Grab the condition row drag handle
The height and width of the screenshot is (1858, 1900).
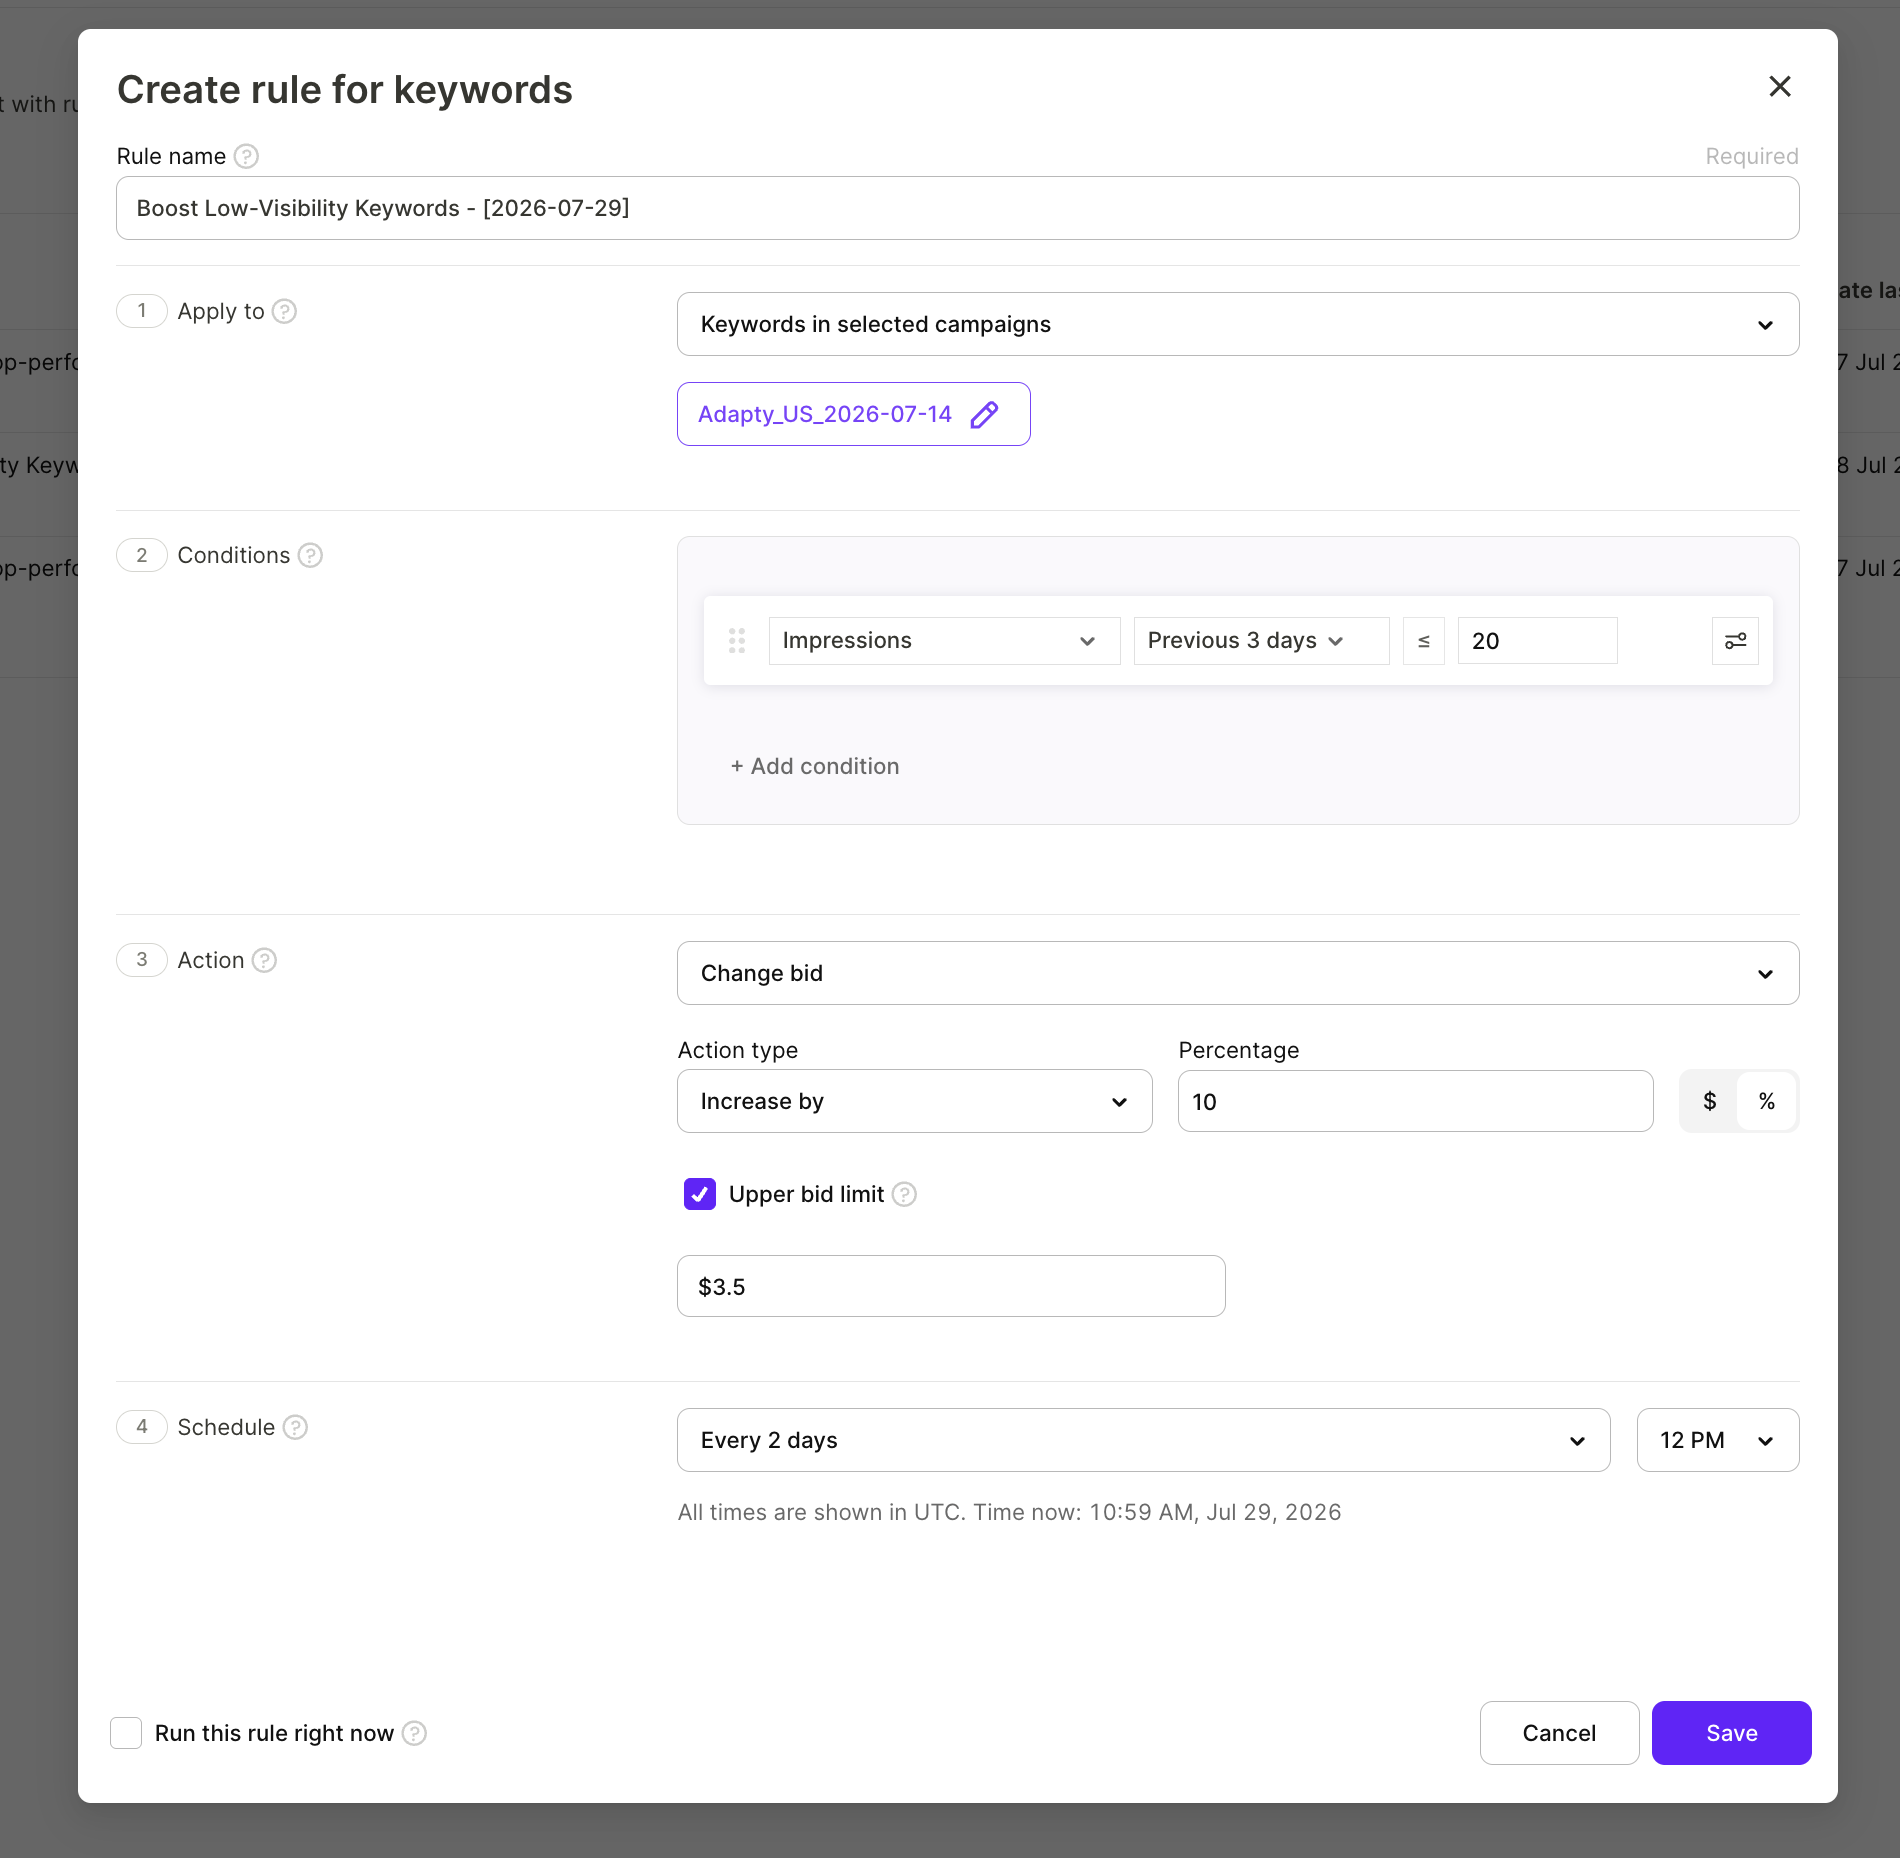pyautogui.click(x=737, y=641)
